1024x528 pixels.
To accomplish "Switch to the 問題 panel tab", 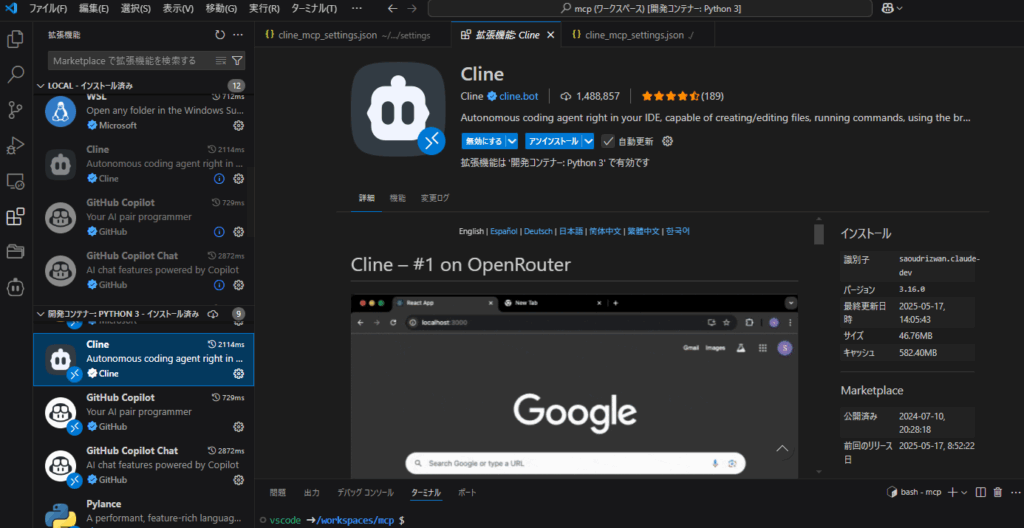I will click(x=278, y=493).
